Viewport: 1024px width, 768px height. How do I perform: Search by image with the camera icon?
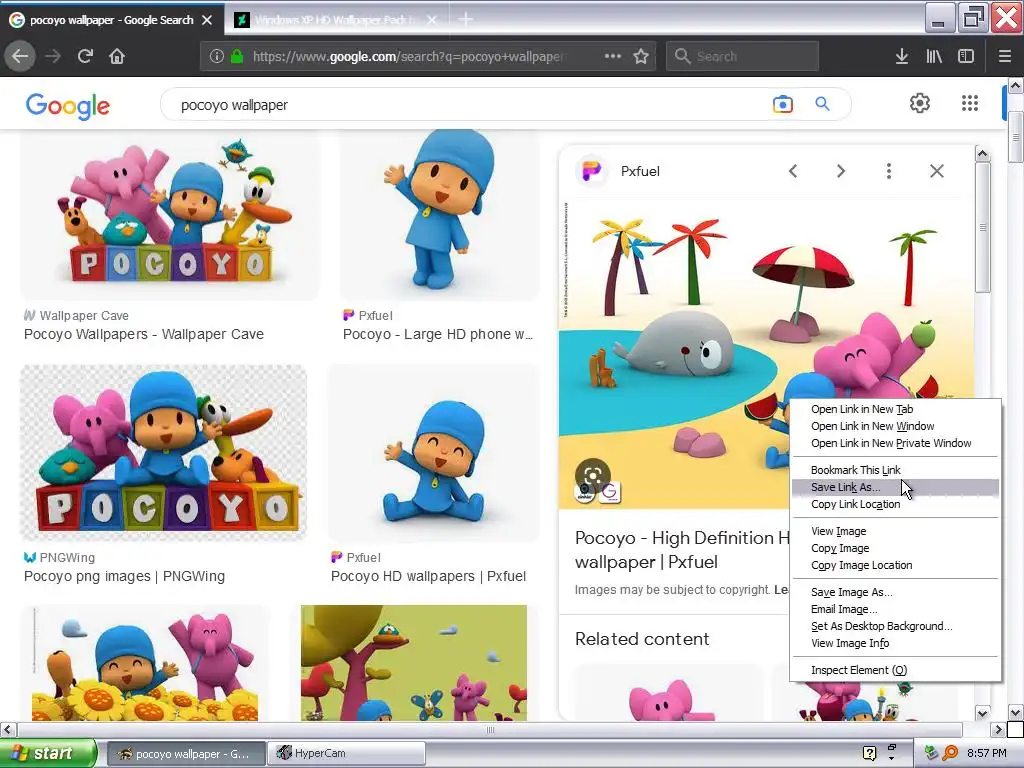tap(782, 104)
